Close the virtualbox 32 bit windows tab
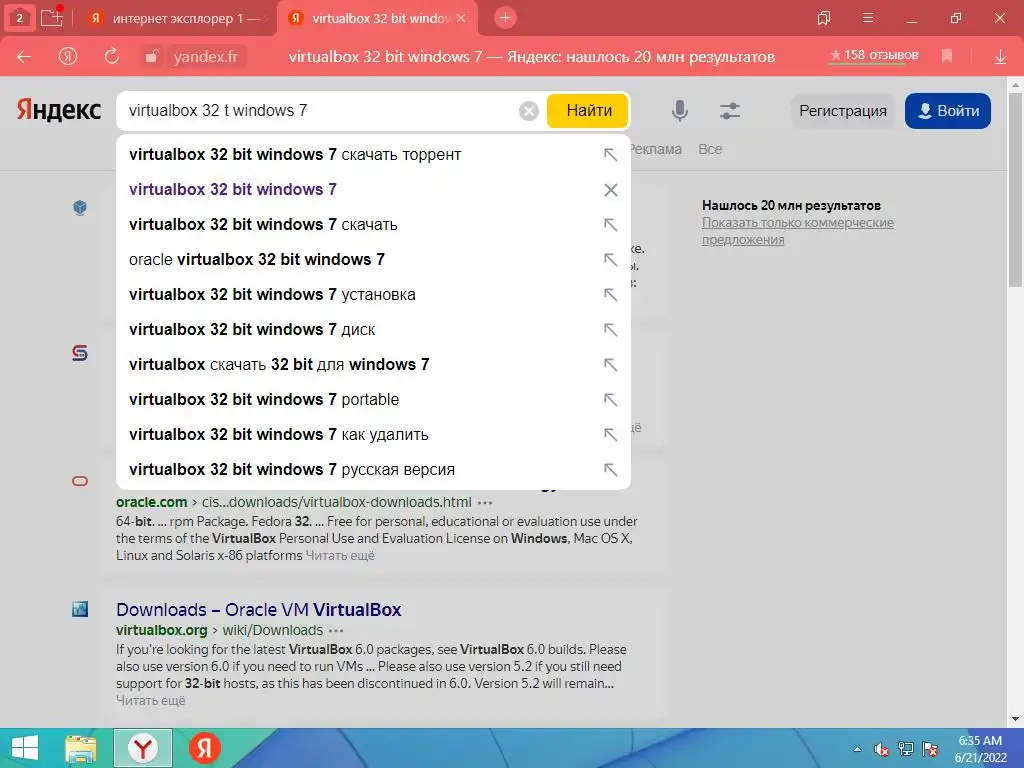The width and height of the screenshot is (1024, 768). [x=461, y=18]
